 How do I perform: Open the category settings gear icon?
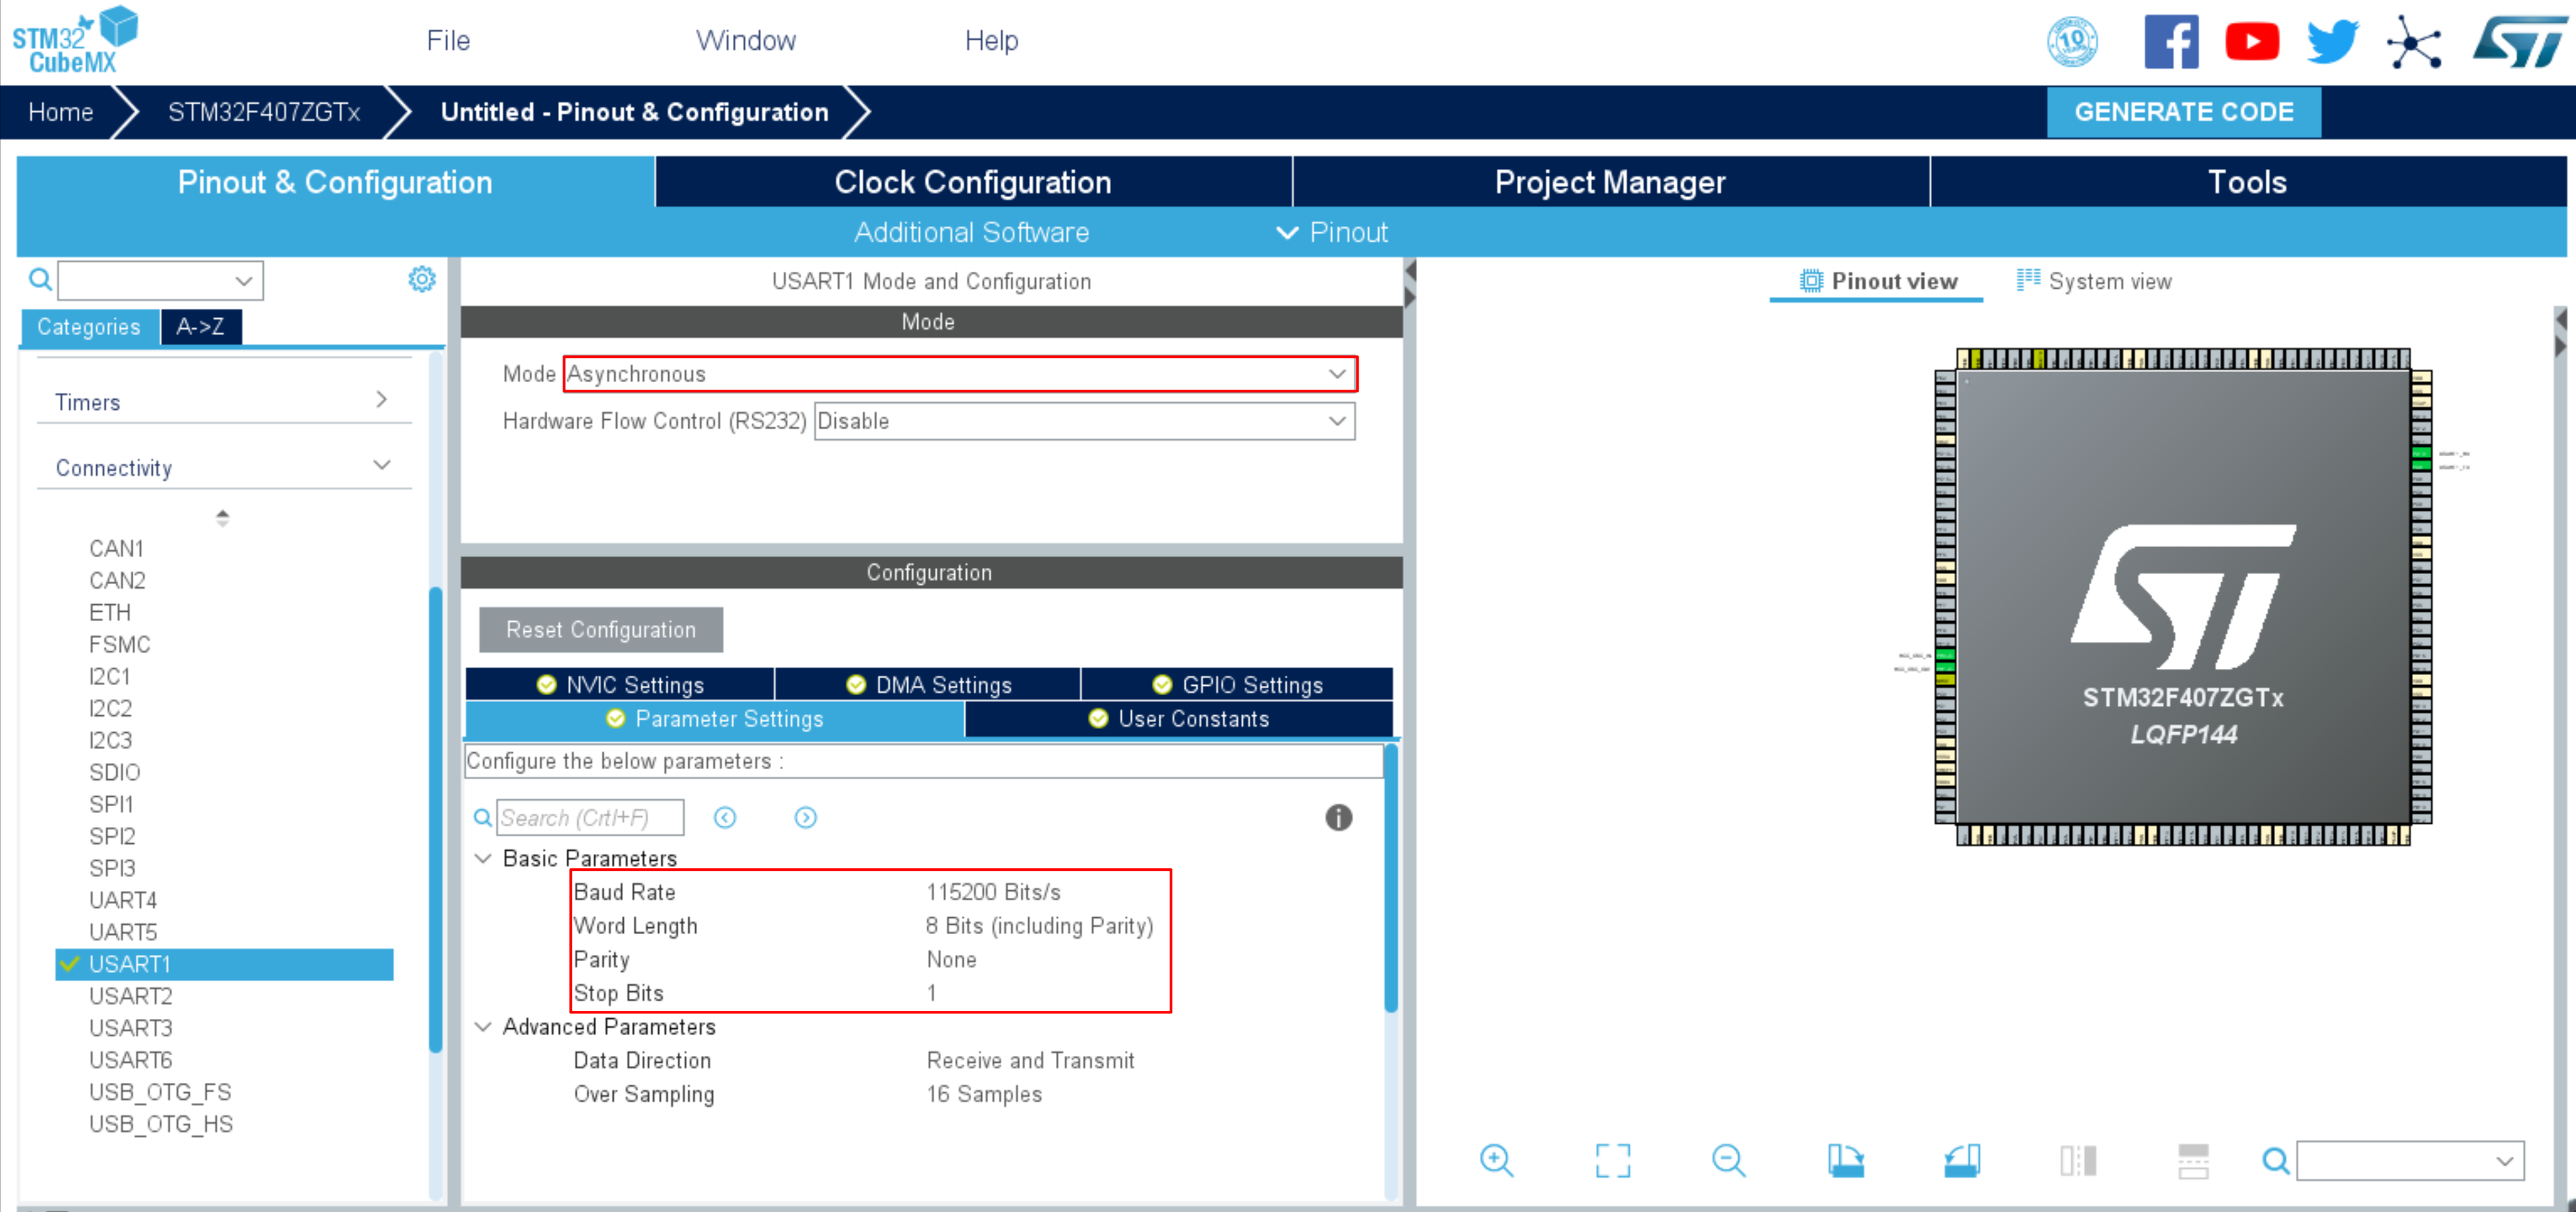(422, 279)
